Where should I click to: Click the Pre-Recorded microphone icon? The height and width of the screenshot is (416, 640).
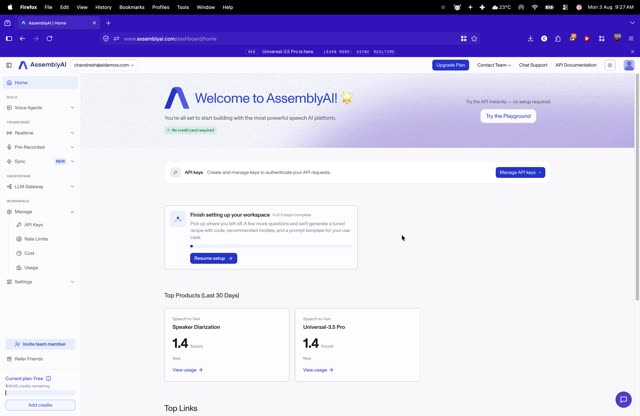9,147
